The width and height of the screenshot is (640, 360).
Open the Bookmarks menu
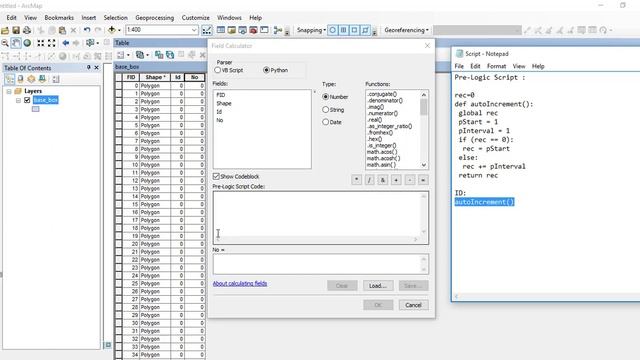point(59,18)
